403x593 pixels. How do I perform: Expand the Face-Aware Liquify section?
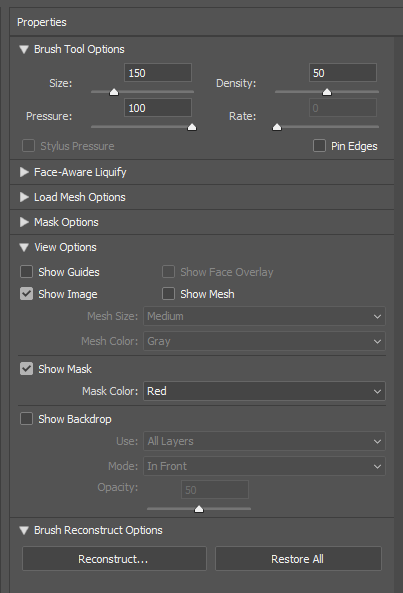[x=24, y=172]
